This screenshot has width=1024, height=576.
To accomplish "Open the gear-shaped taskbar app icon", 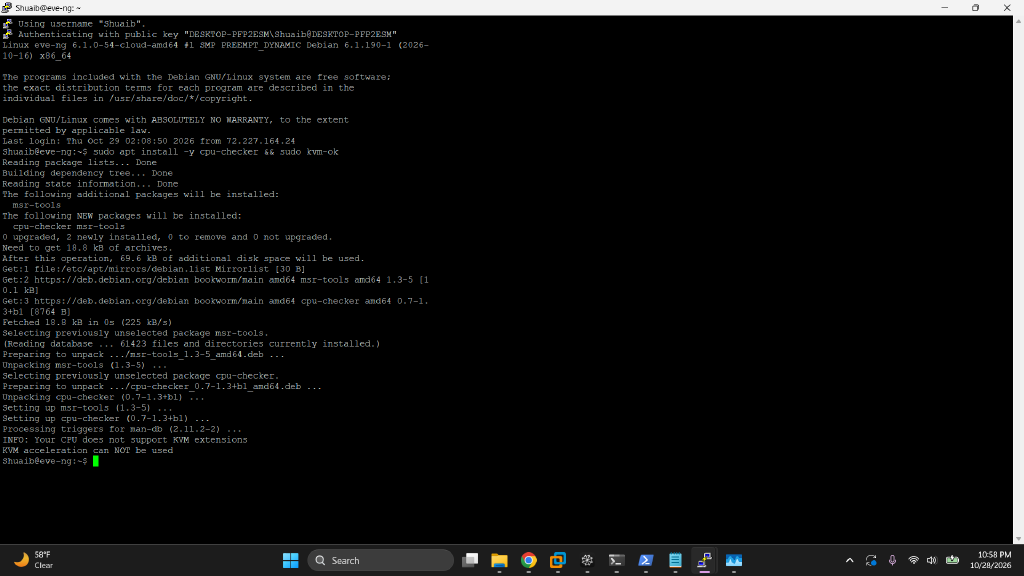I will tap(587, 560).
